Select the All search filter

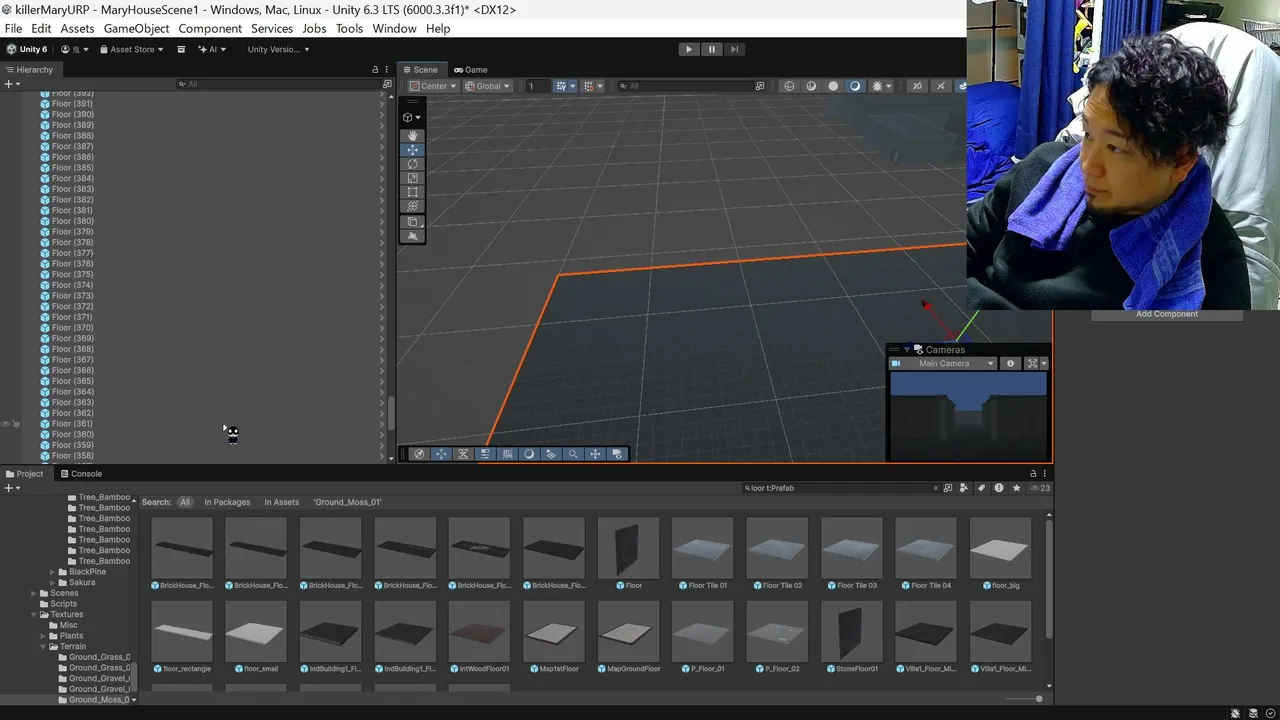tap(184, 502)
